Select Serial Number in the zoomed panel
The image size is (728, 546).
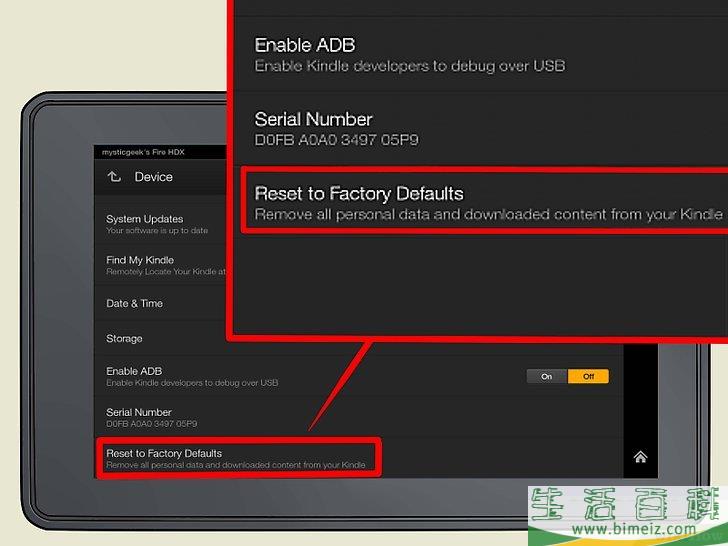(481, 129)
